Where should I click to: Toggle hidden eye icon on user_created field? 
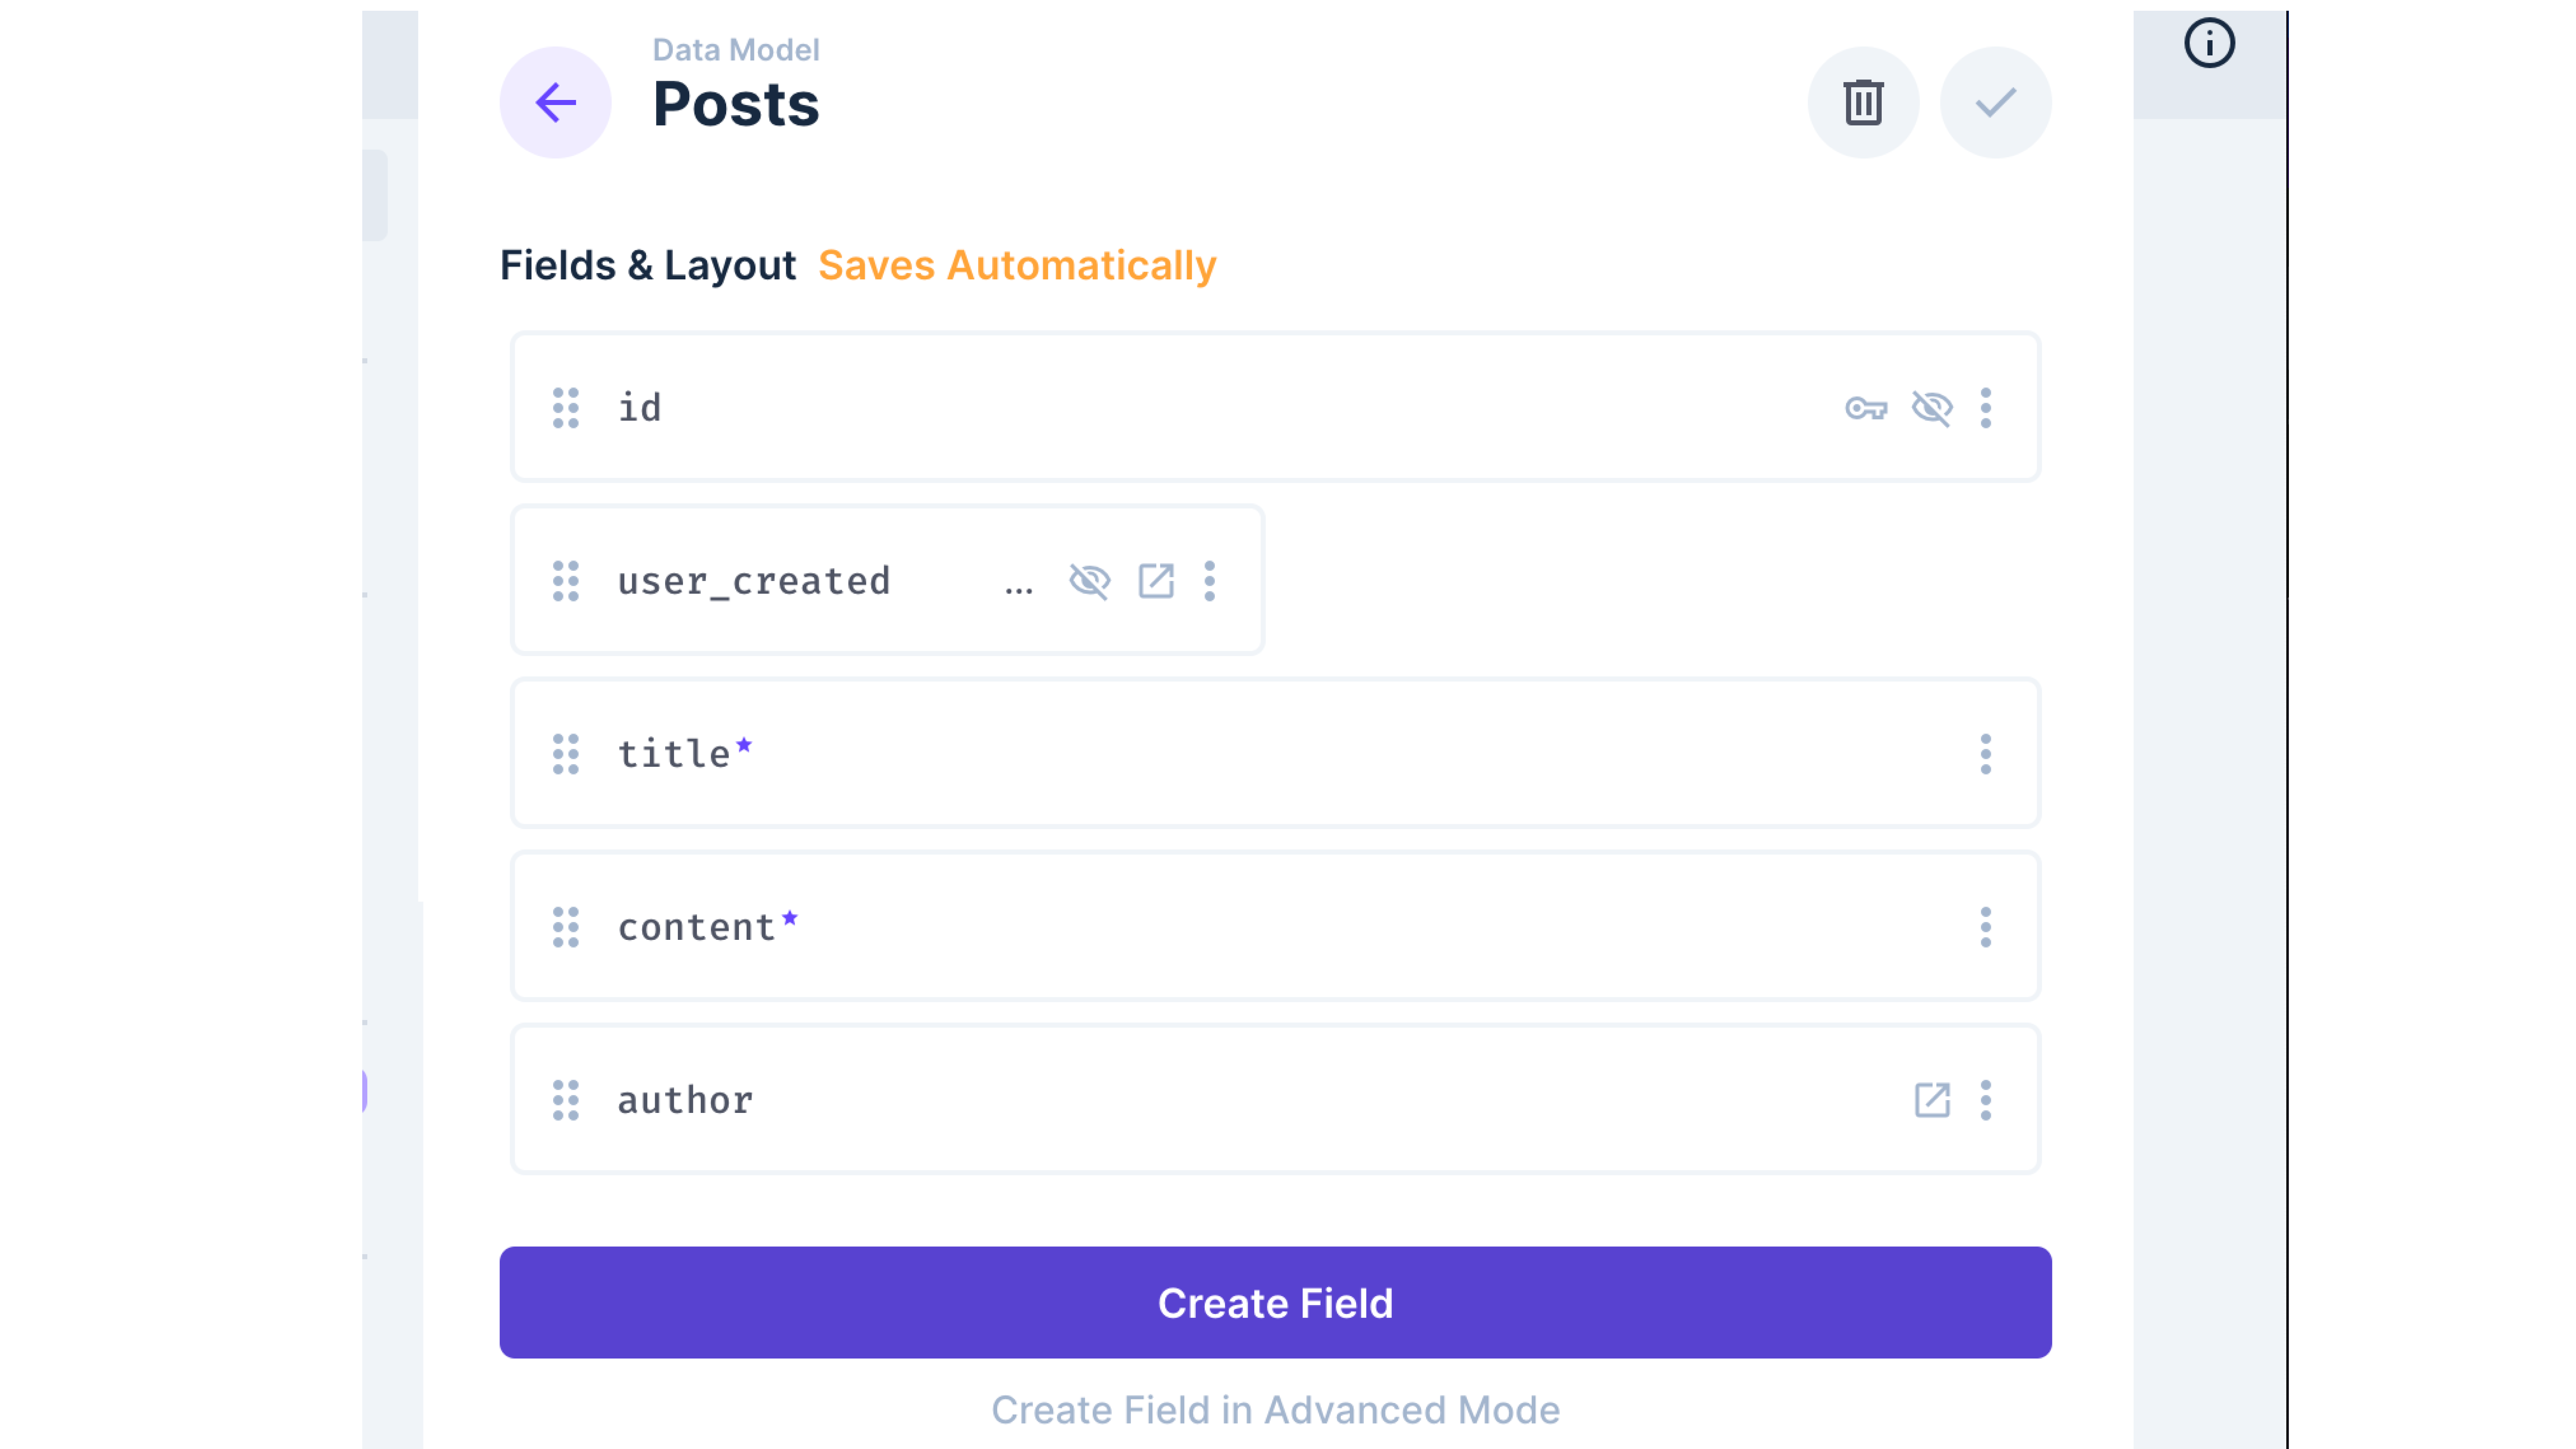tap(1089, 581)
